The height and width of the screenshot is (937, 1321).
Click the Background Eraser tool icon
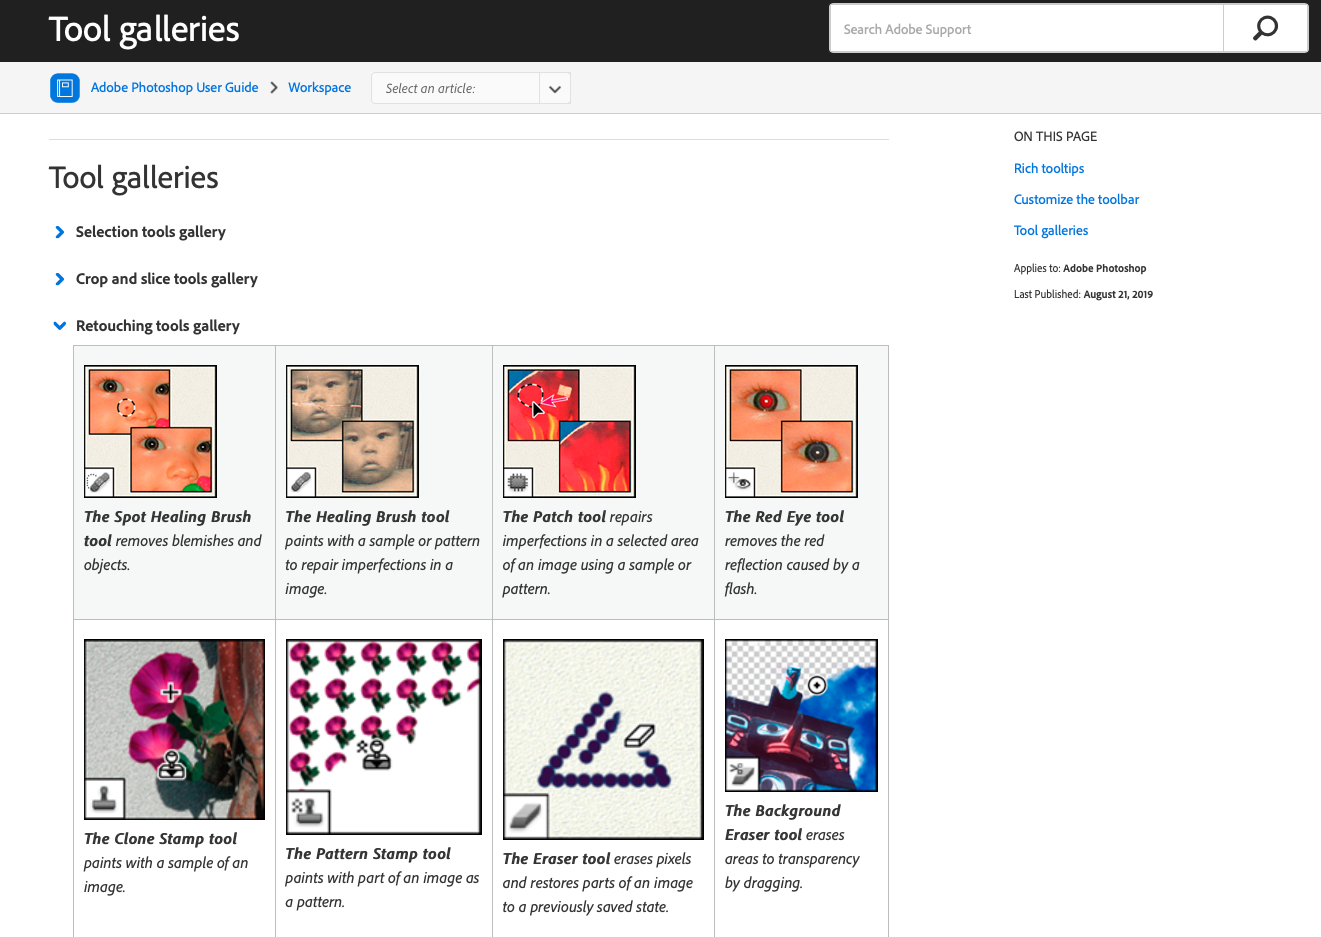click(741, 773)
